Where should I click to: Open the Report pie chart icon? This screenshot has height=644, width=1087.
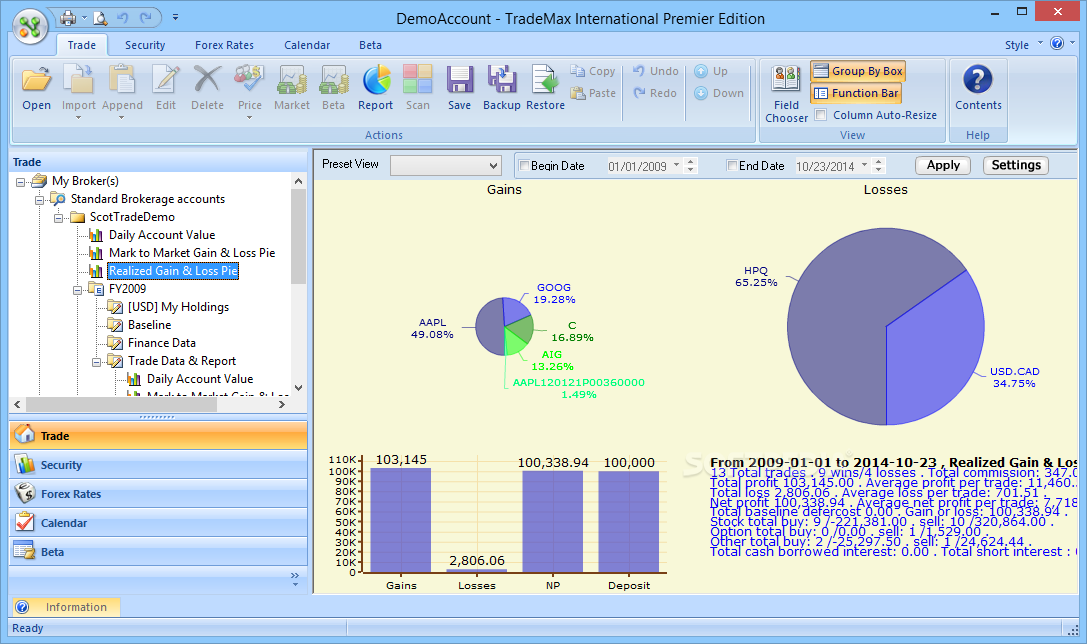pos(376,79)
